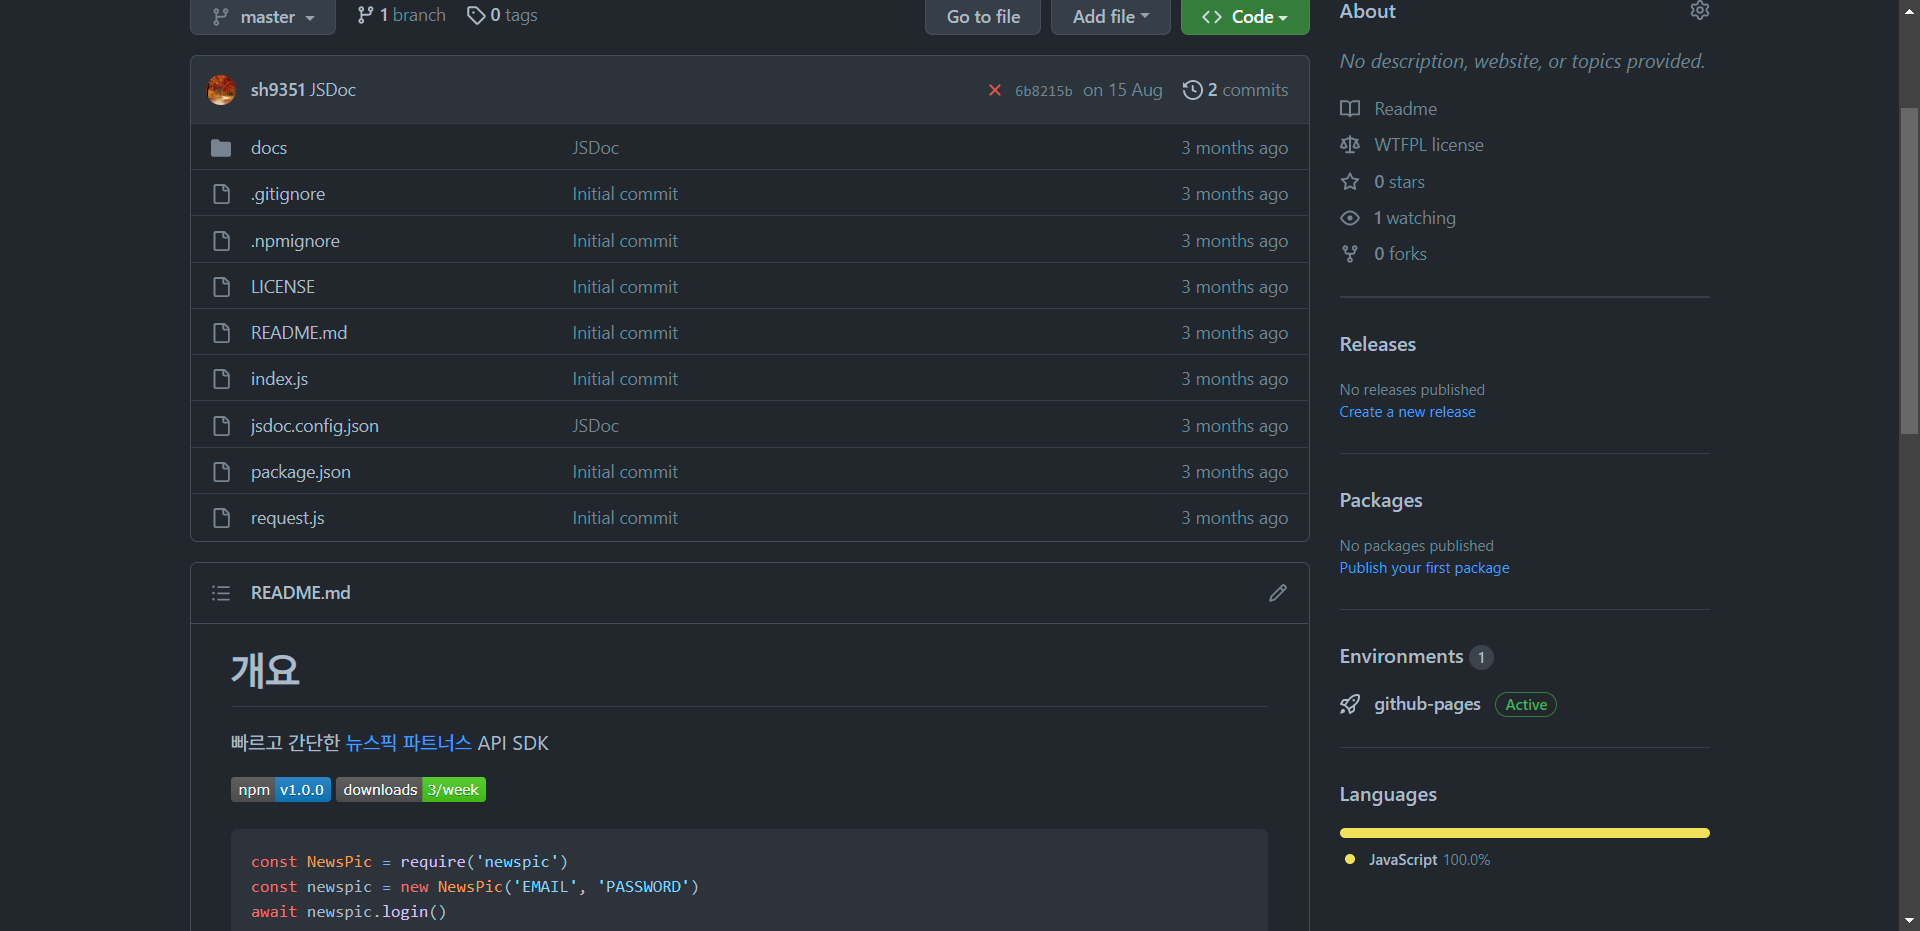Open the README table of contents icon

[221, 593]
